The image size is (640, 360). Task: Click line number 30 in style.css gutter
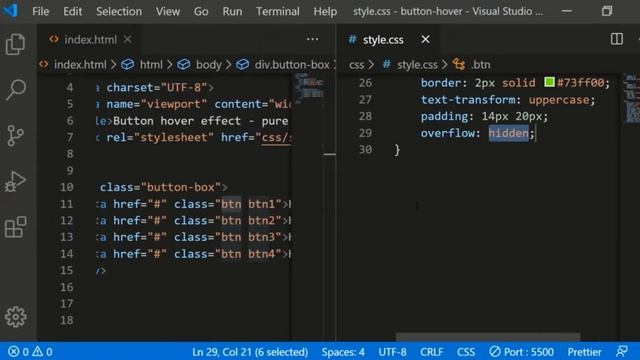click(365, 149)
